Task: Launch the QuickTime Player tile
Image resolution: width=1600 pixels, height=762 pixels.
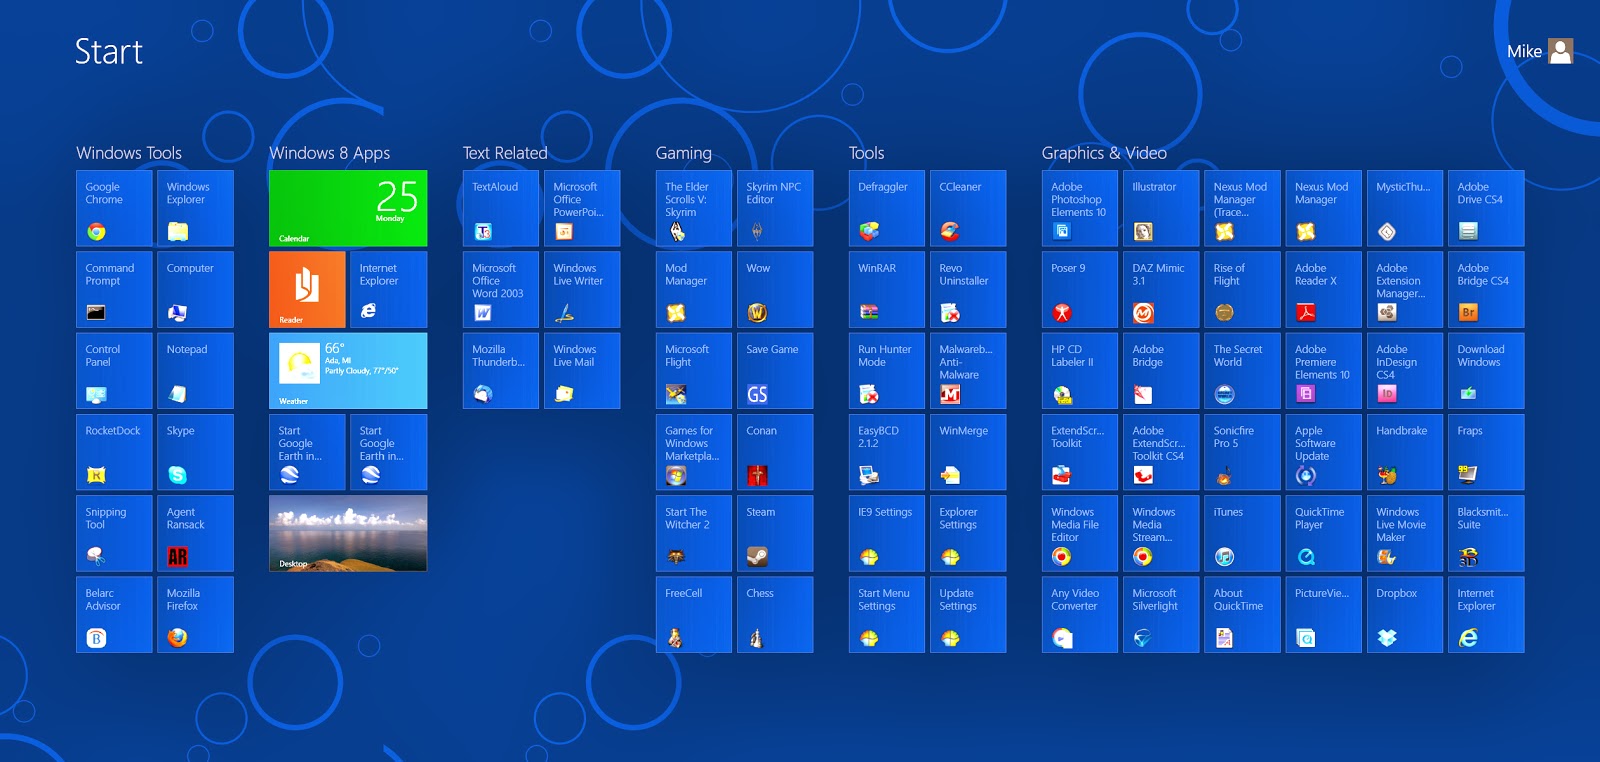Action: point(1323,533)
